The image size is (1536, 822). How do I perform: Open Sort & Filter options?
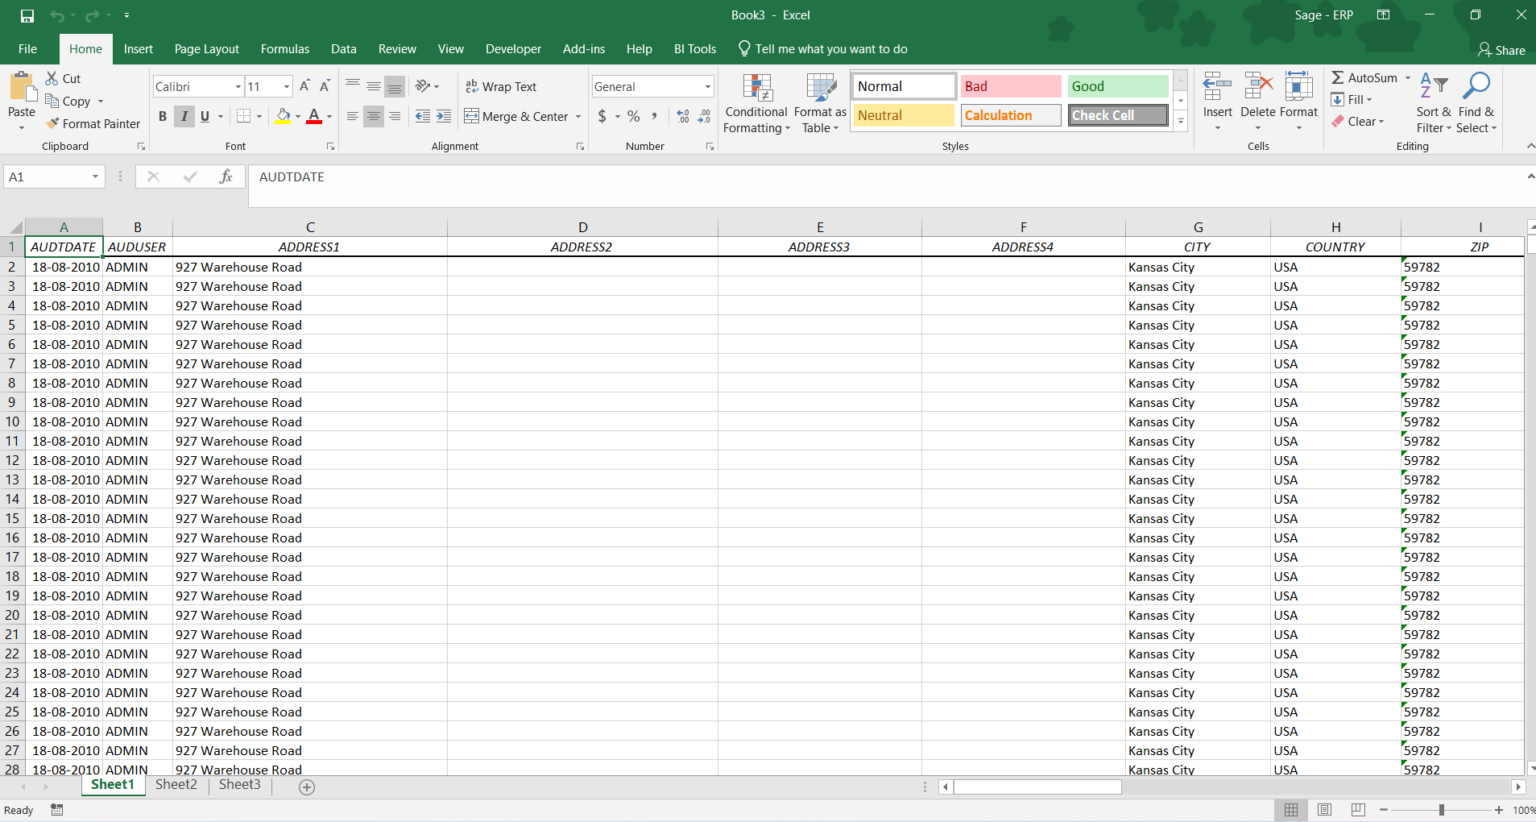coord(1433,103)
